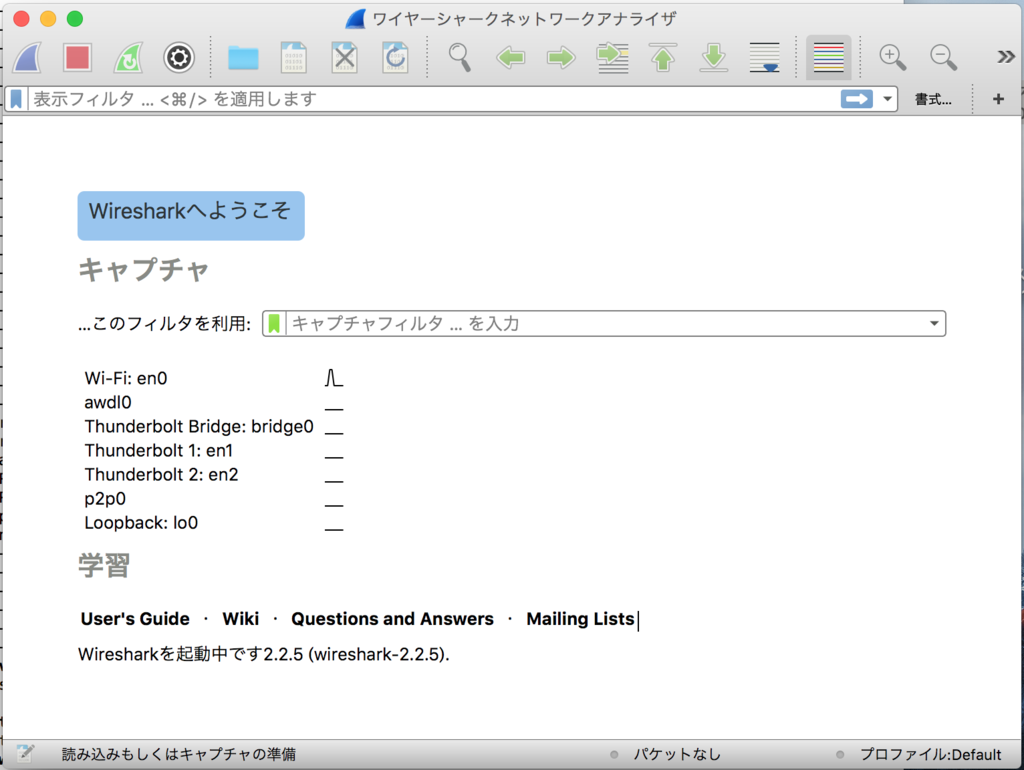This screenshot has width=1024, height=770.
Task: Click display filter bookmark icon
Action: coord(16,99)
